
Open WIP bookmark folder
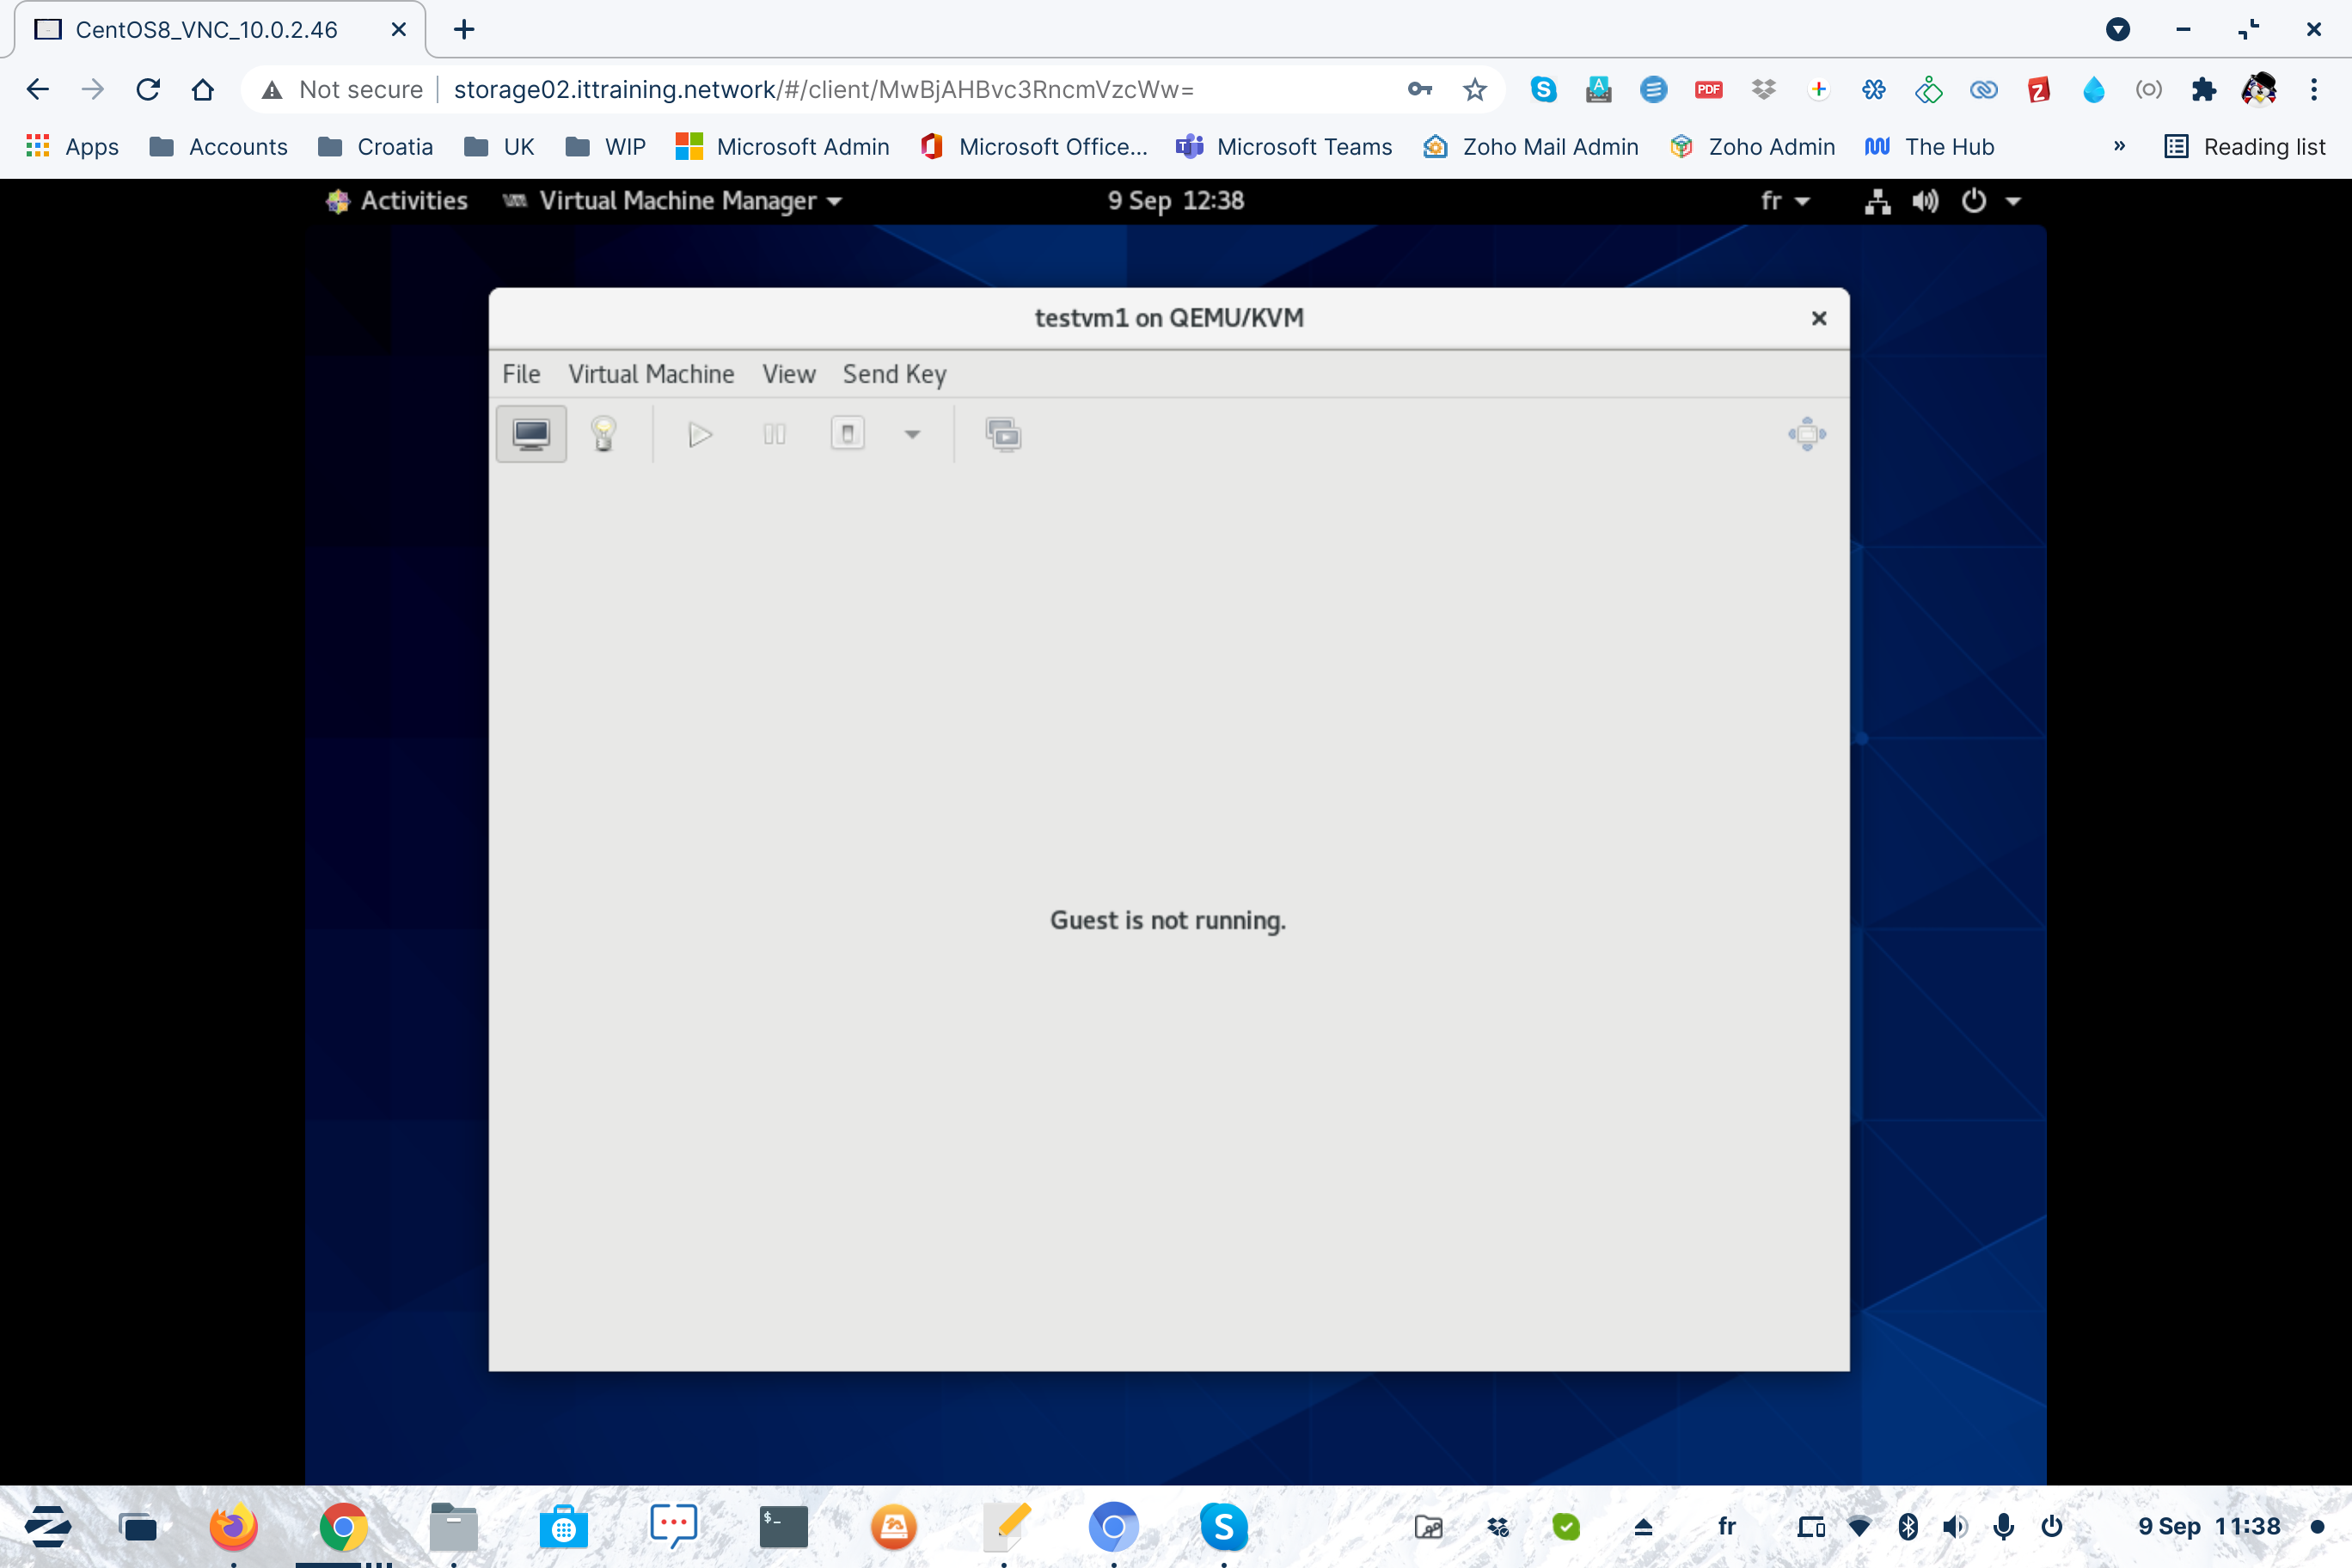tap(606, 147)
